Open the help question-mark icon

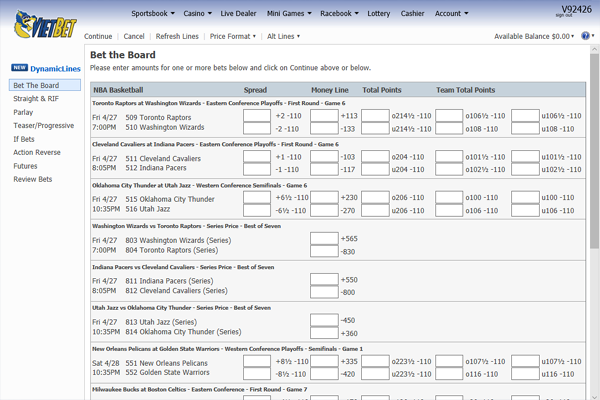point(585,36)
